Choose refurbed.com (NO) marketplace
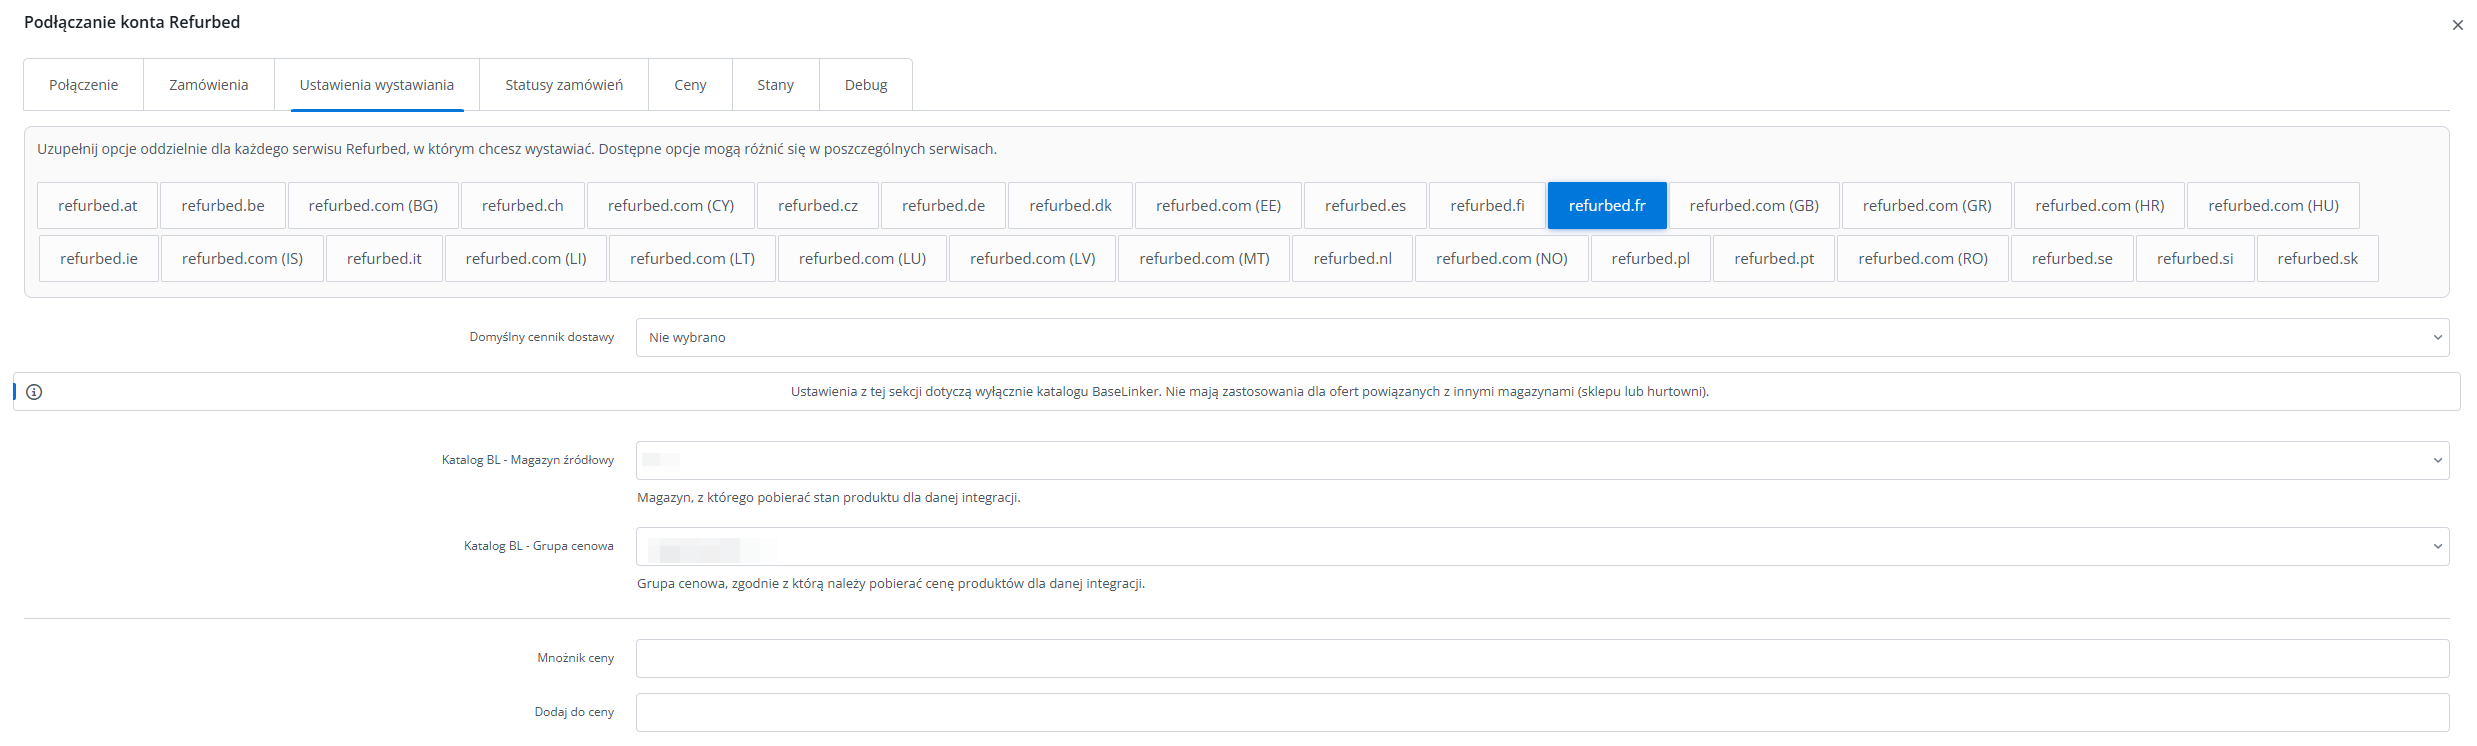The height and width of the screenshot is (746, 2477). pyautogui.click(x=1502, y=259)
